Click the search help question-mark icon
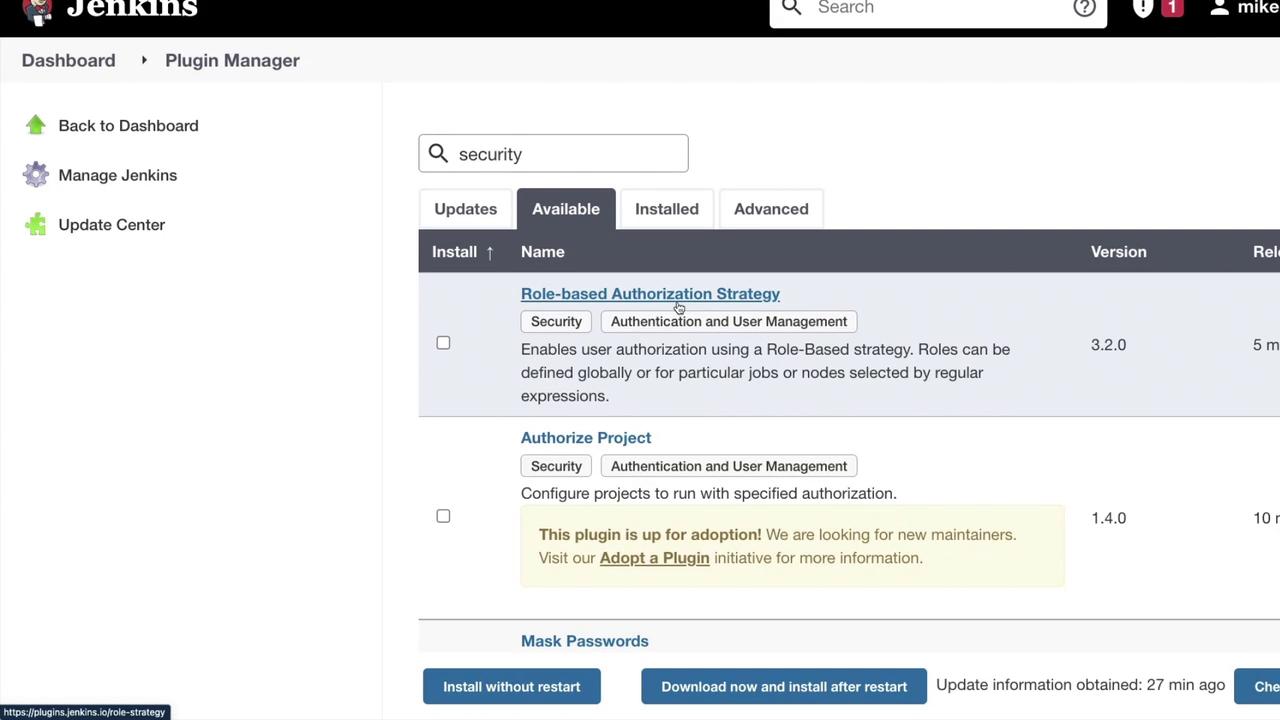Viewport: 1280px width, 720px height. click(1084, 8)
